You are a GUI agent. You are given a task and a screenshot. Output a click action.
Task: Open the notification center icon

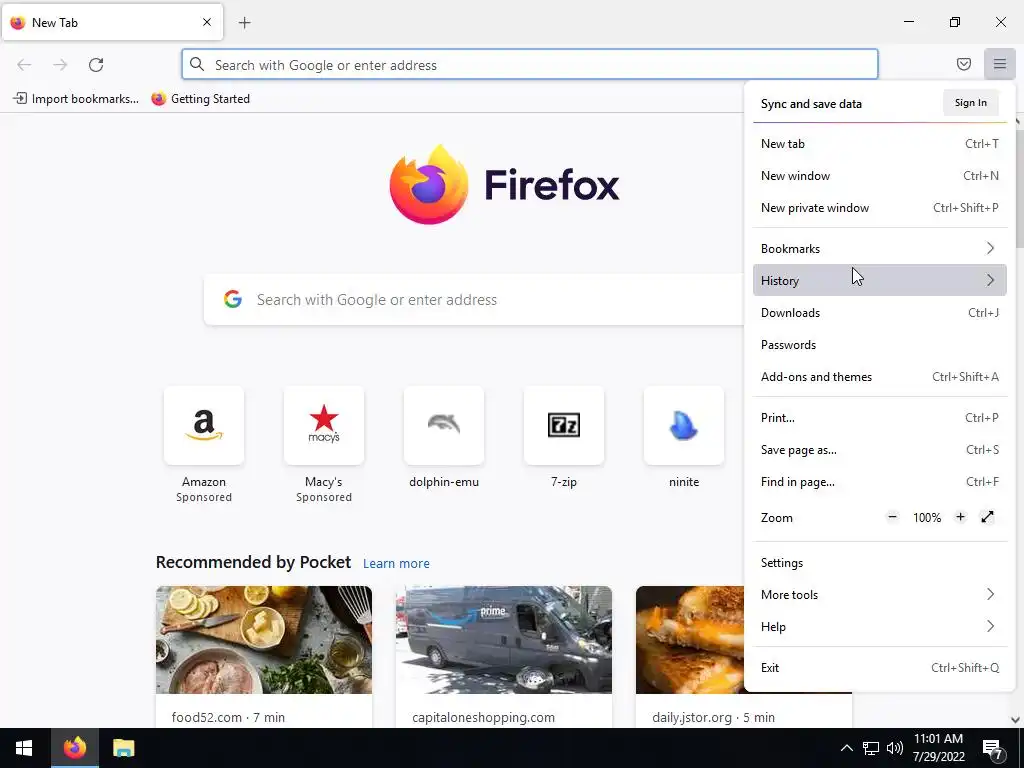993,748
